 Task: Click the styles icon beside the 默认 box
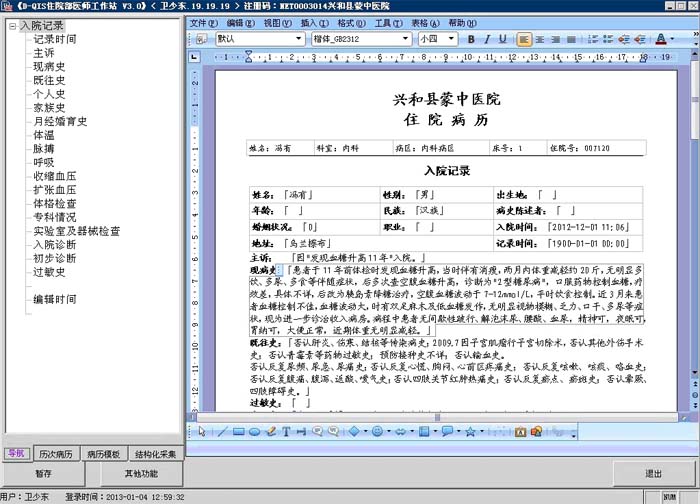pyautogui.click(x=202, y=39)
